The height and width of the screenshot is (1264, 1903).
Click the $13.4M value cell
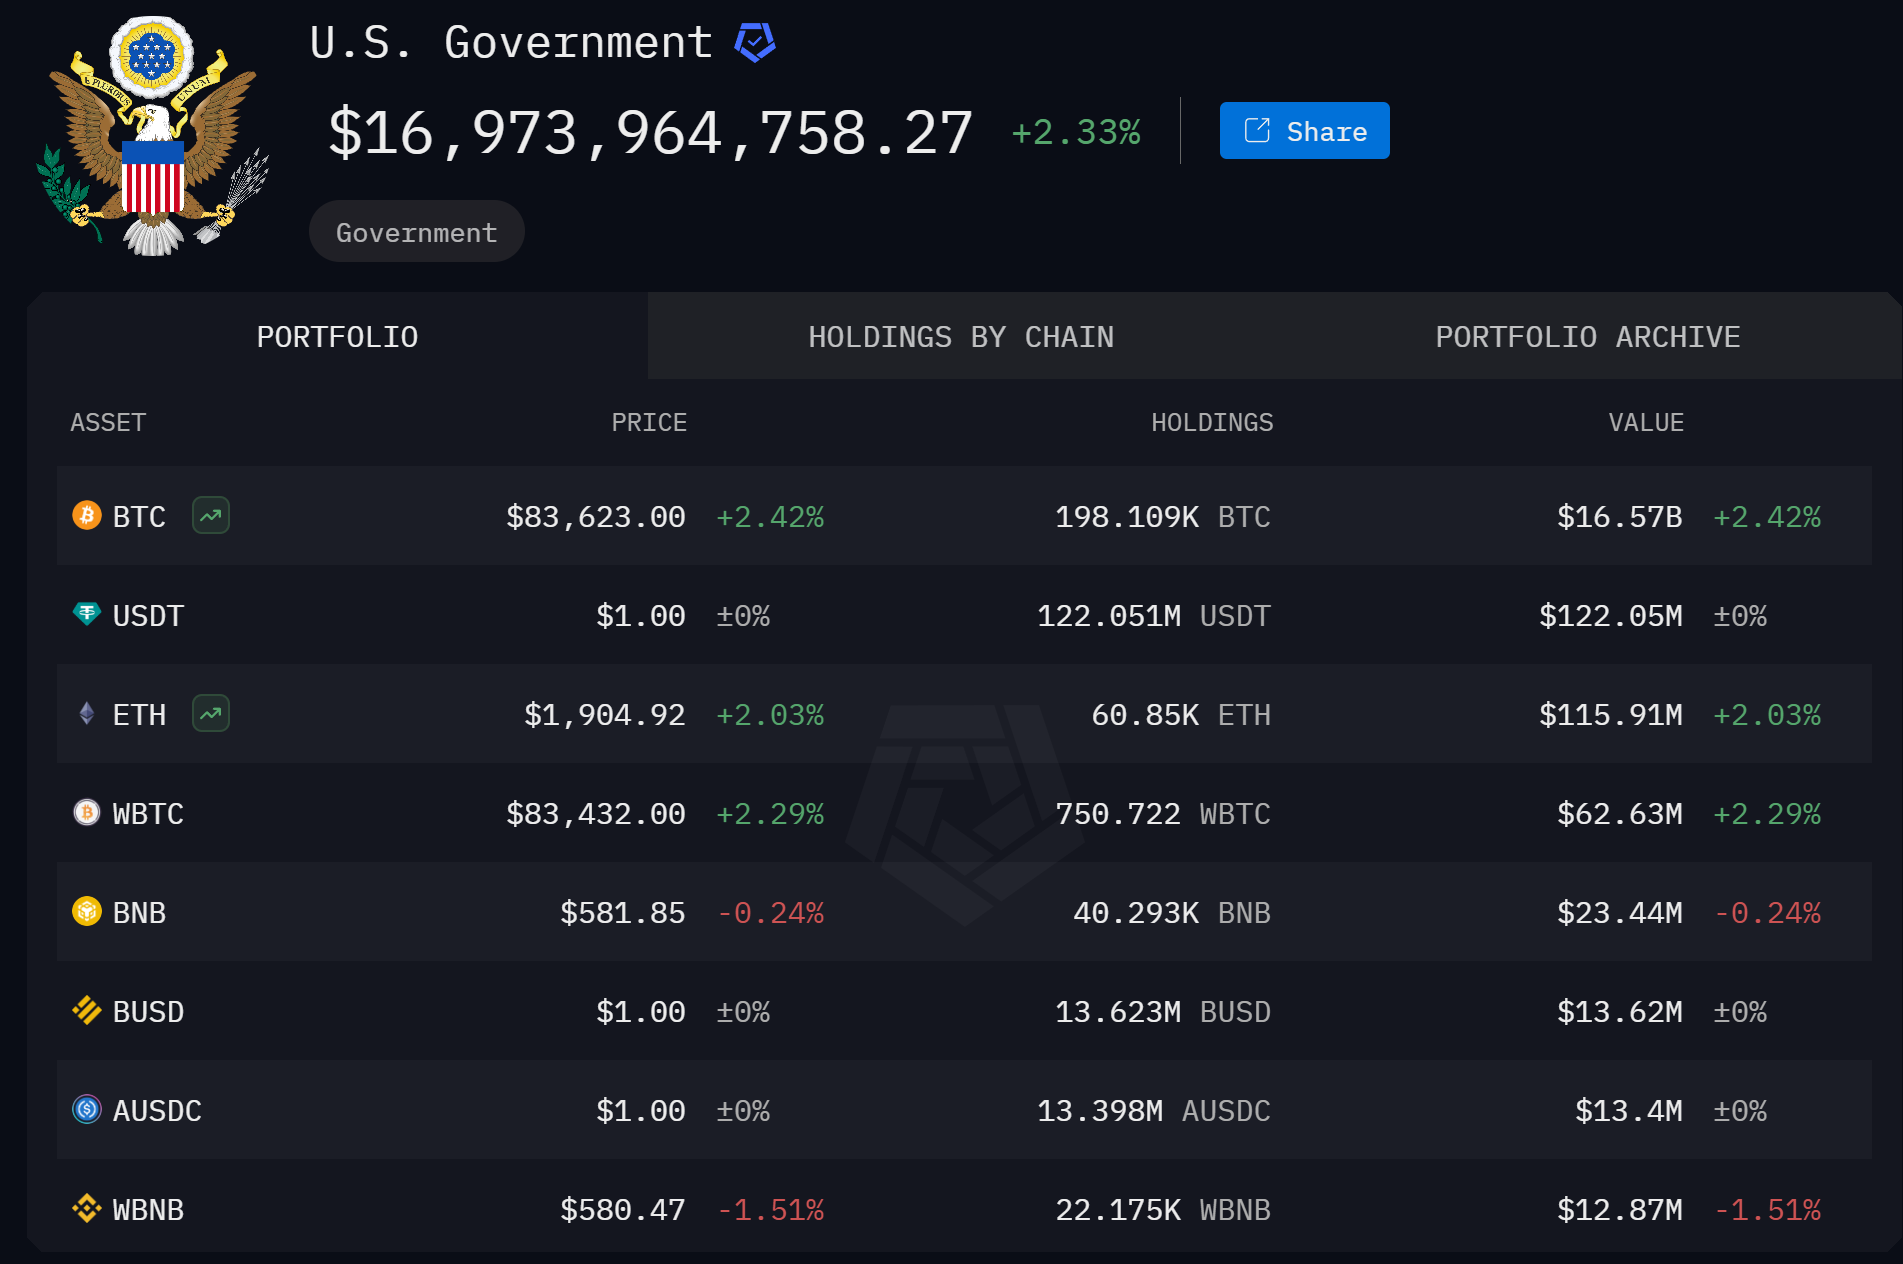(1629, 1111)
